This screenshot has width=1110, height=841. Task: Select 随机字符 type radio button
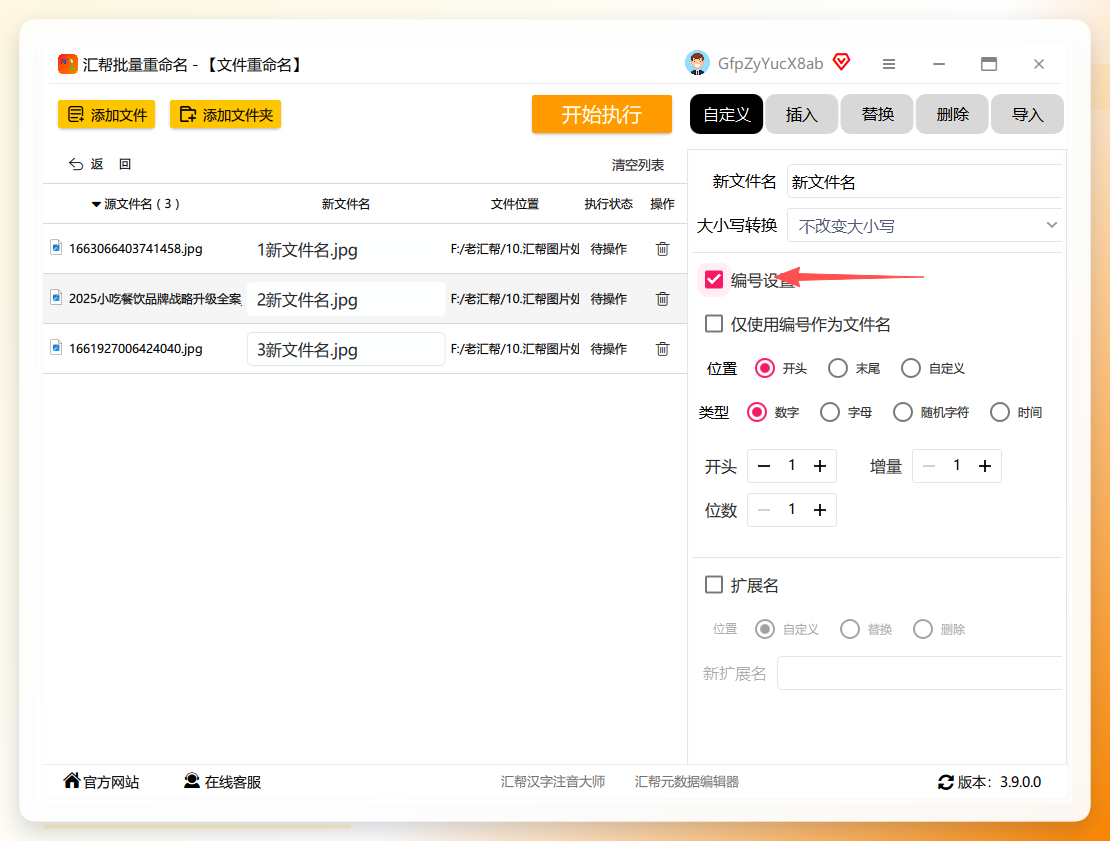[903, 412]
